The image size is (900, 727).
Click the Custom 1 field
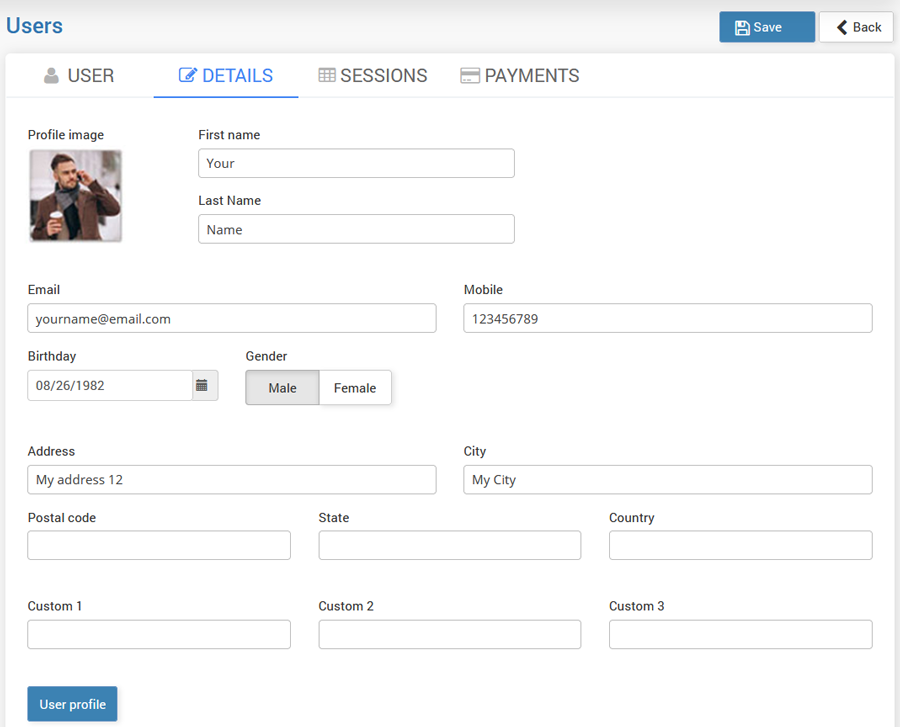coord(159,634)
